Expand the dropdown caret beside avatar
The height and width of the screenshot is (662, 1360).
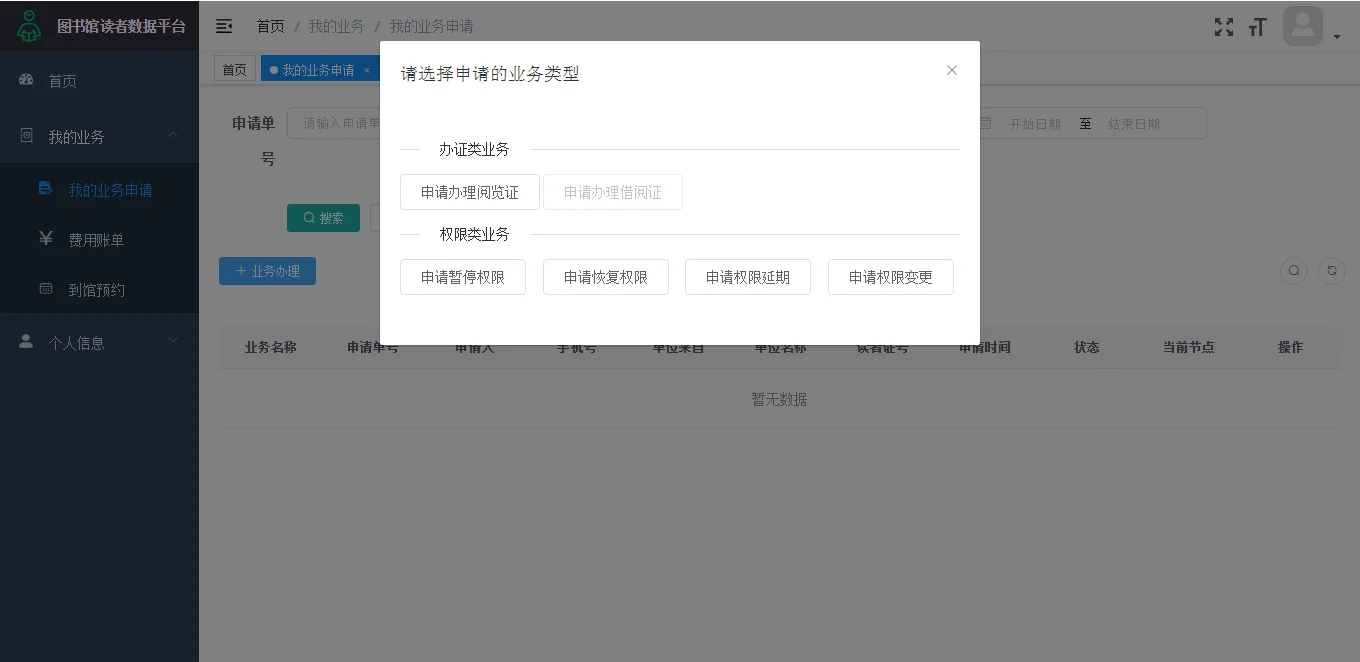[x=1337, y=37]
